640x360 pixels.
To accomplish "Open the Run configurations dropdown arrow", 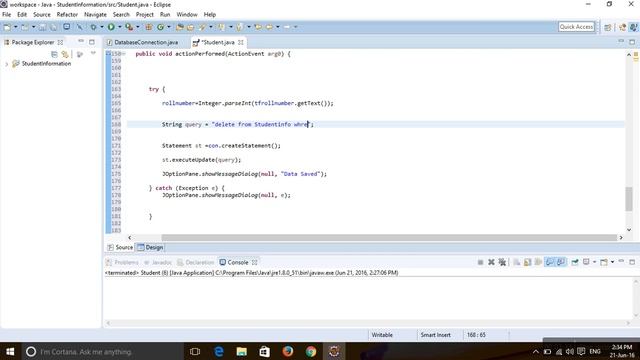I will pos(120,27).
